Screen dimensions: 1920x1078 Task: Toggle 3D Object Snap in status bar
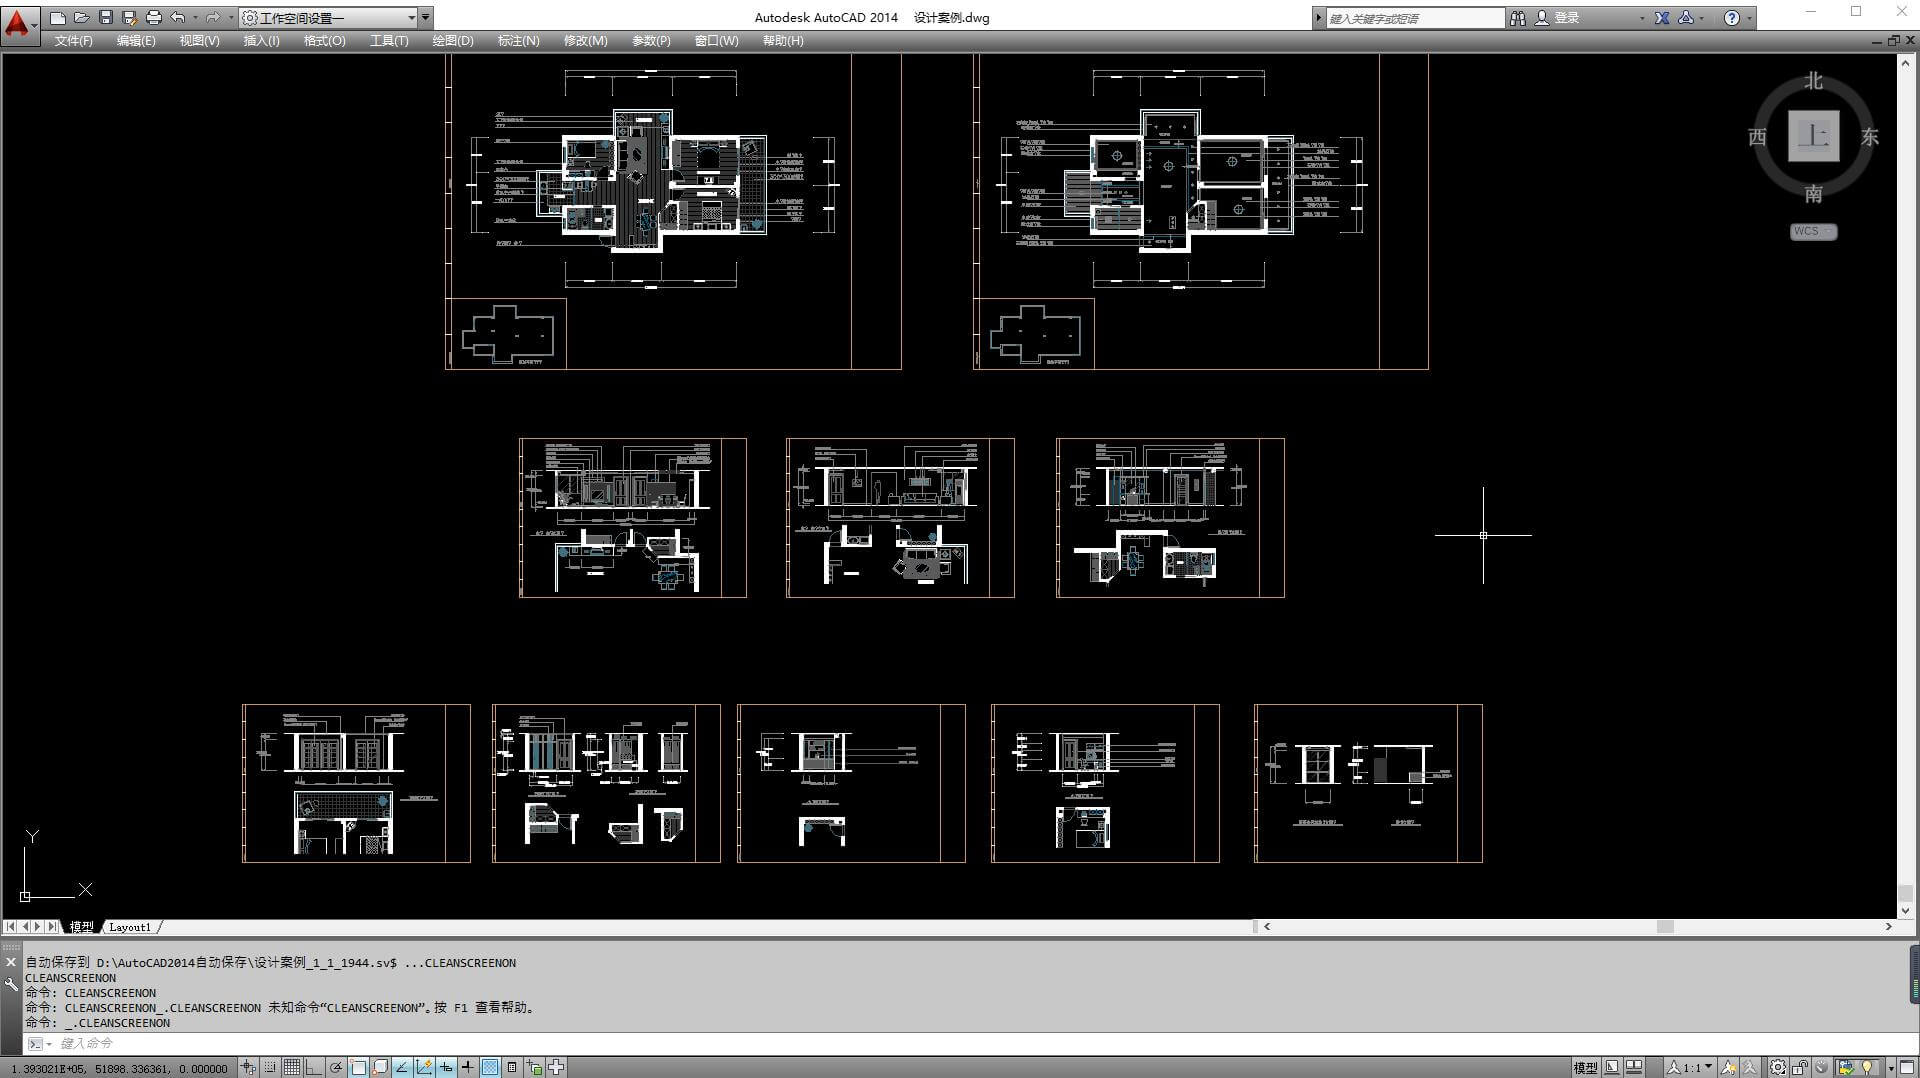[380, 1068]
